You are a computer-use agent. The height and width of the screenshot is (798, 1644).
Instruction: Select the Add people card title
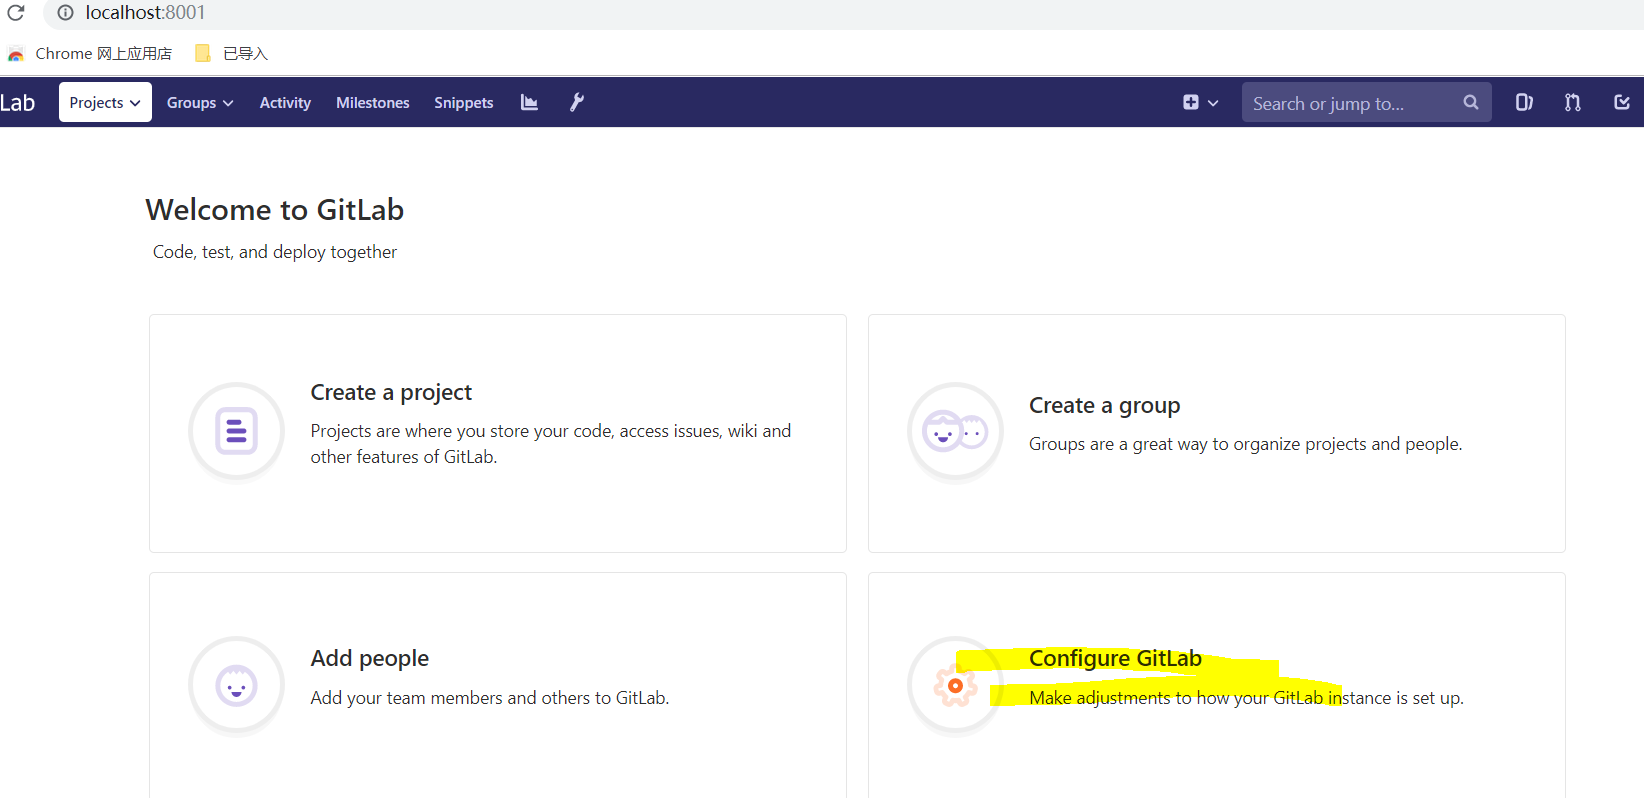[x=369, y=658]
